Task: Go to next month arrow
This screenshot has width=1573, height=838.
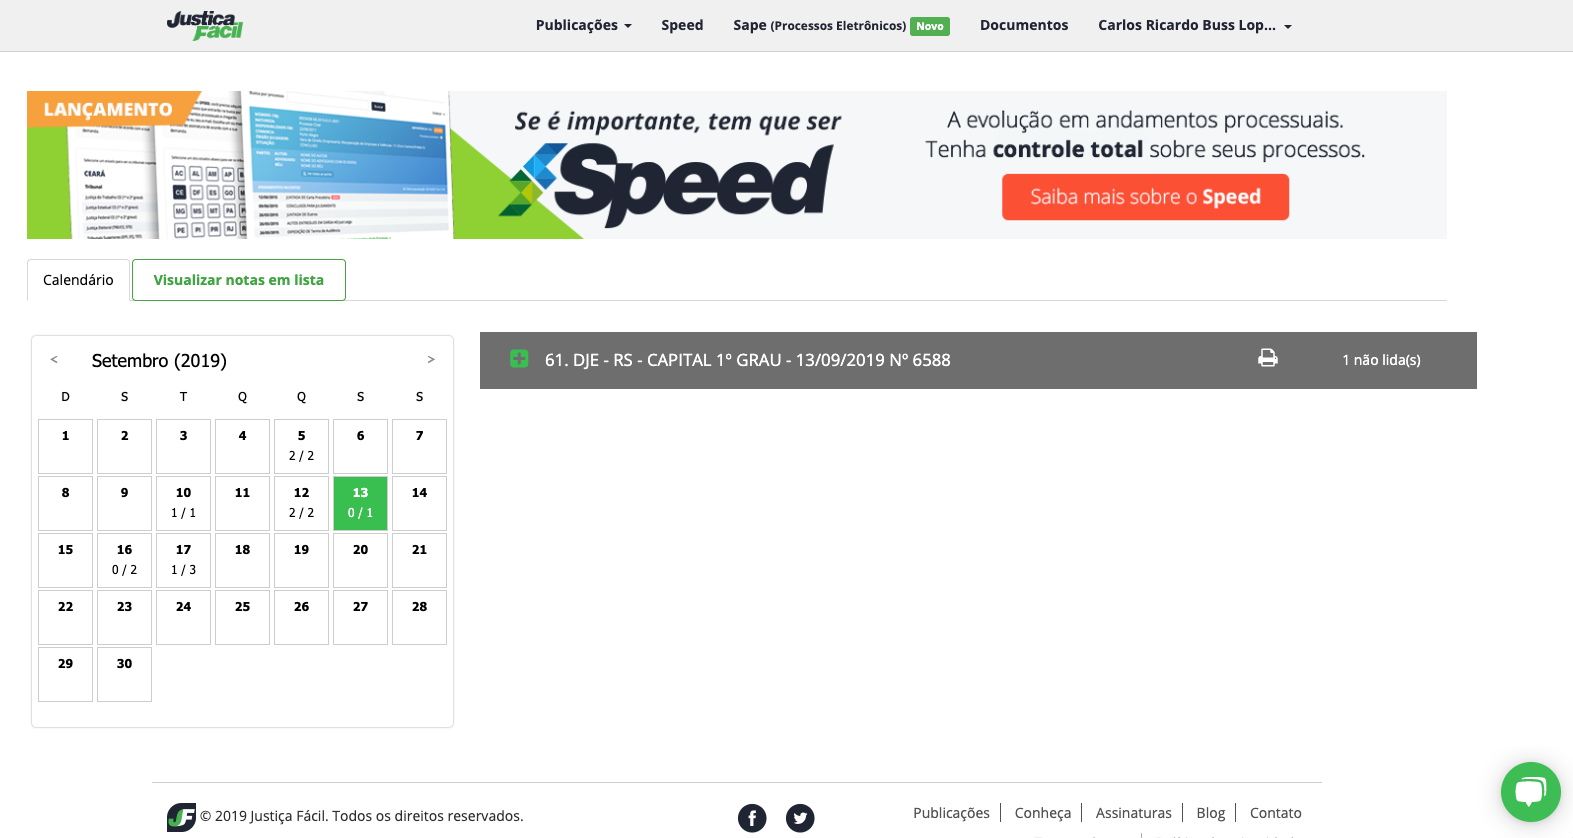Action: click(431, 359)
